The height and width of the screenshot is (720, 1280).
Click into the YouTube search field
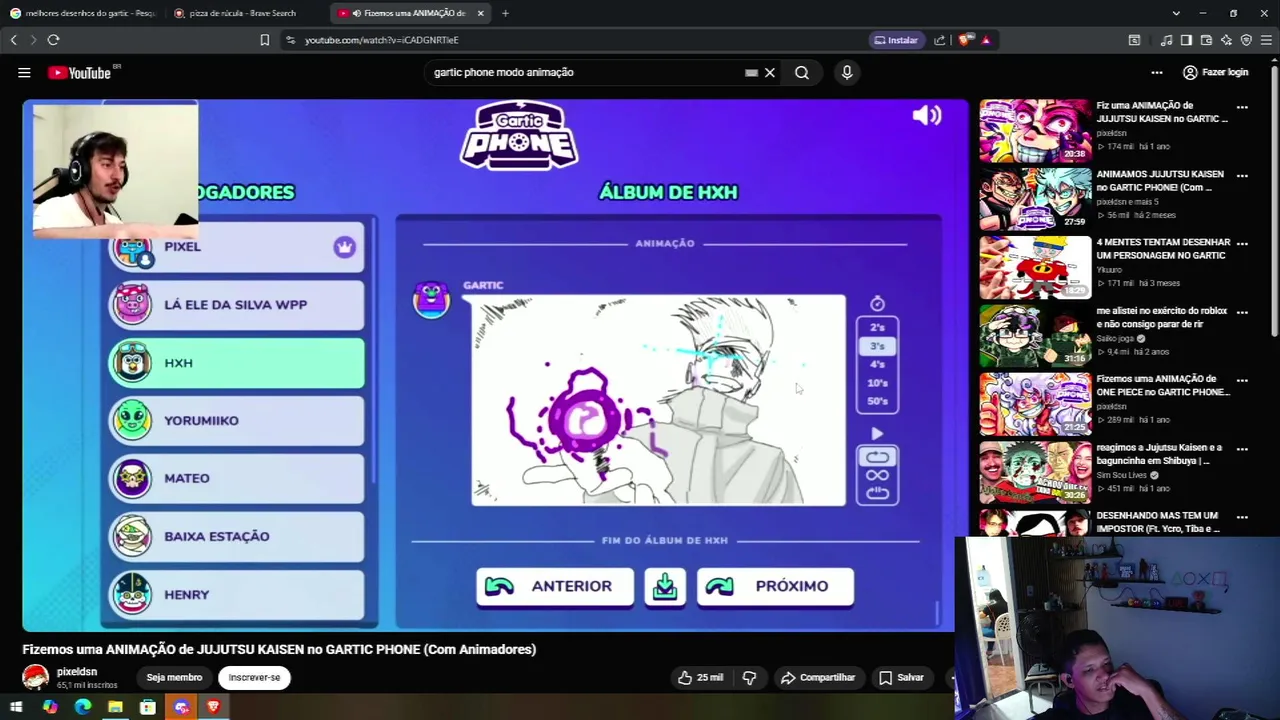pos(590,72)
